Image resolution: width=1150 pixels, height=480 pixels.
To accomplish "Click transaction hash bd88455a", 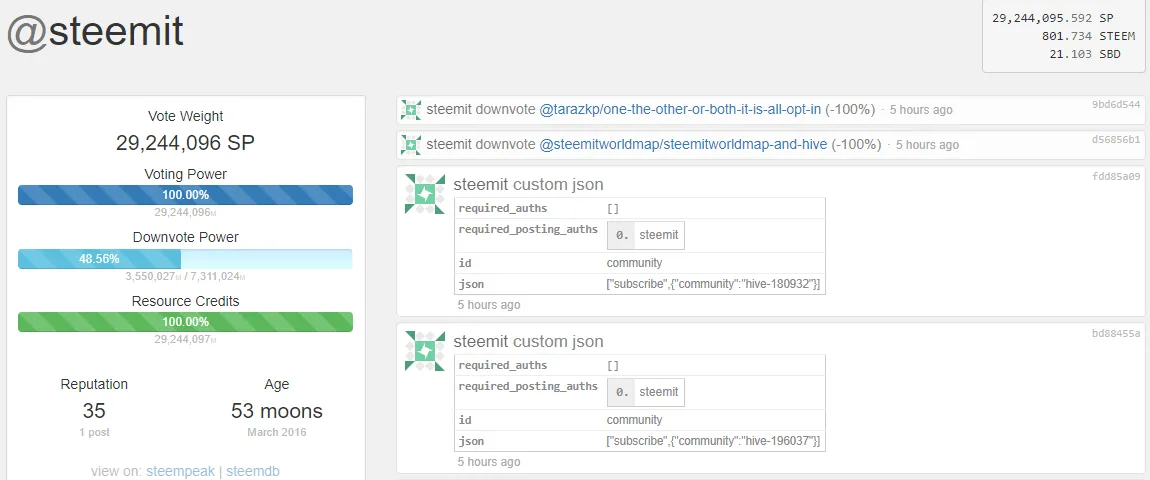I will [1116, 333].
